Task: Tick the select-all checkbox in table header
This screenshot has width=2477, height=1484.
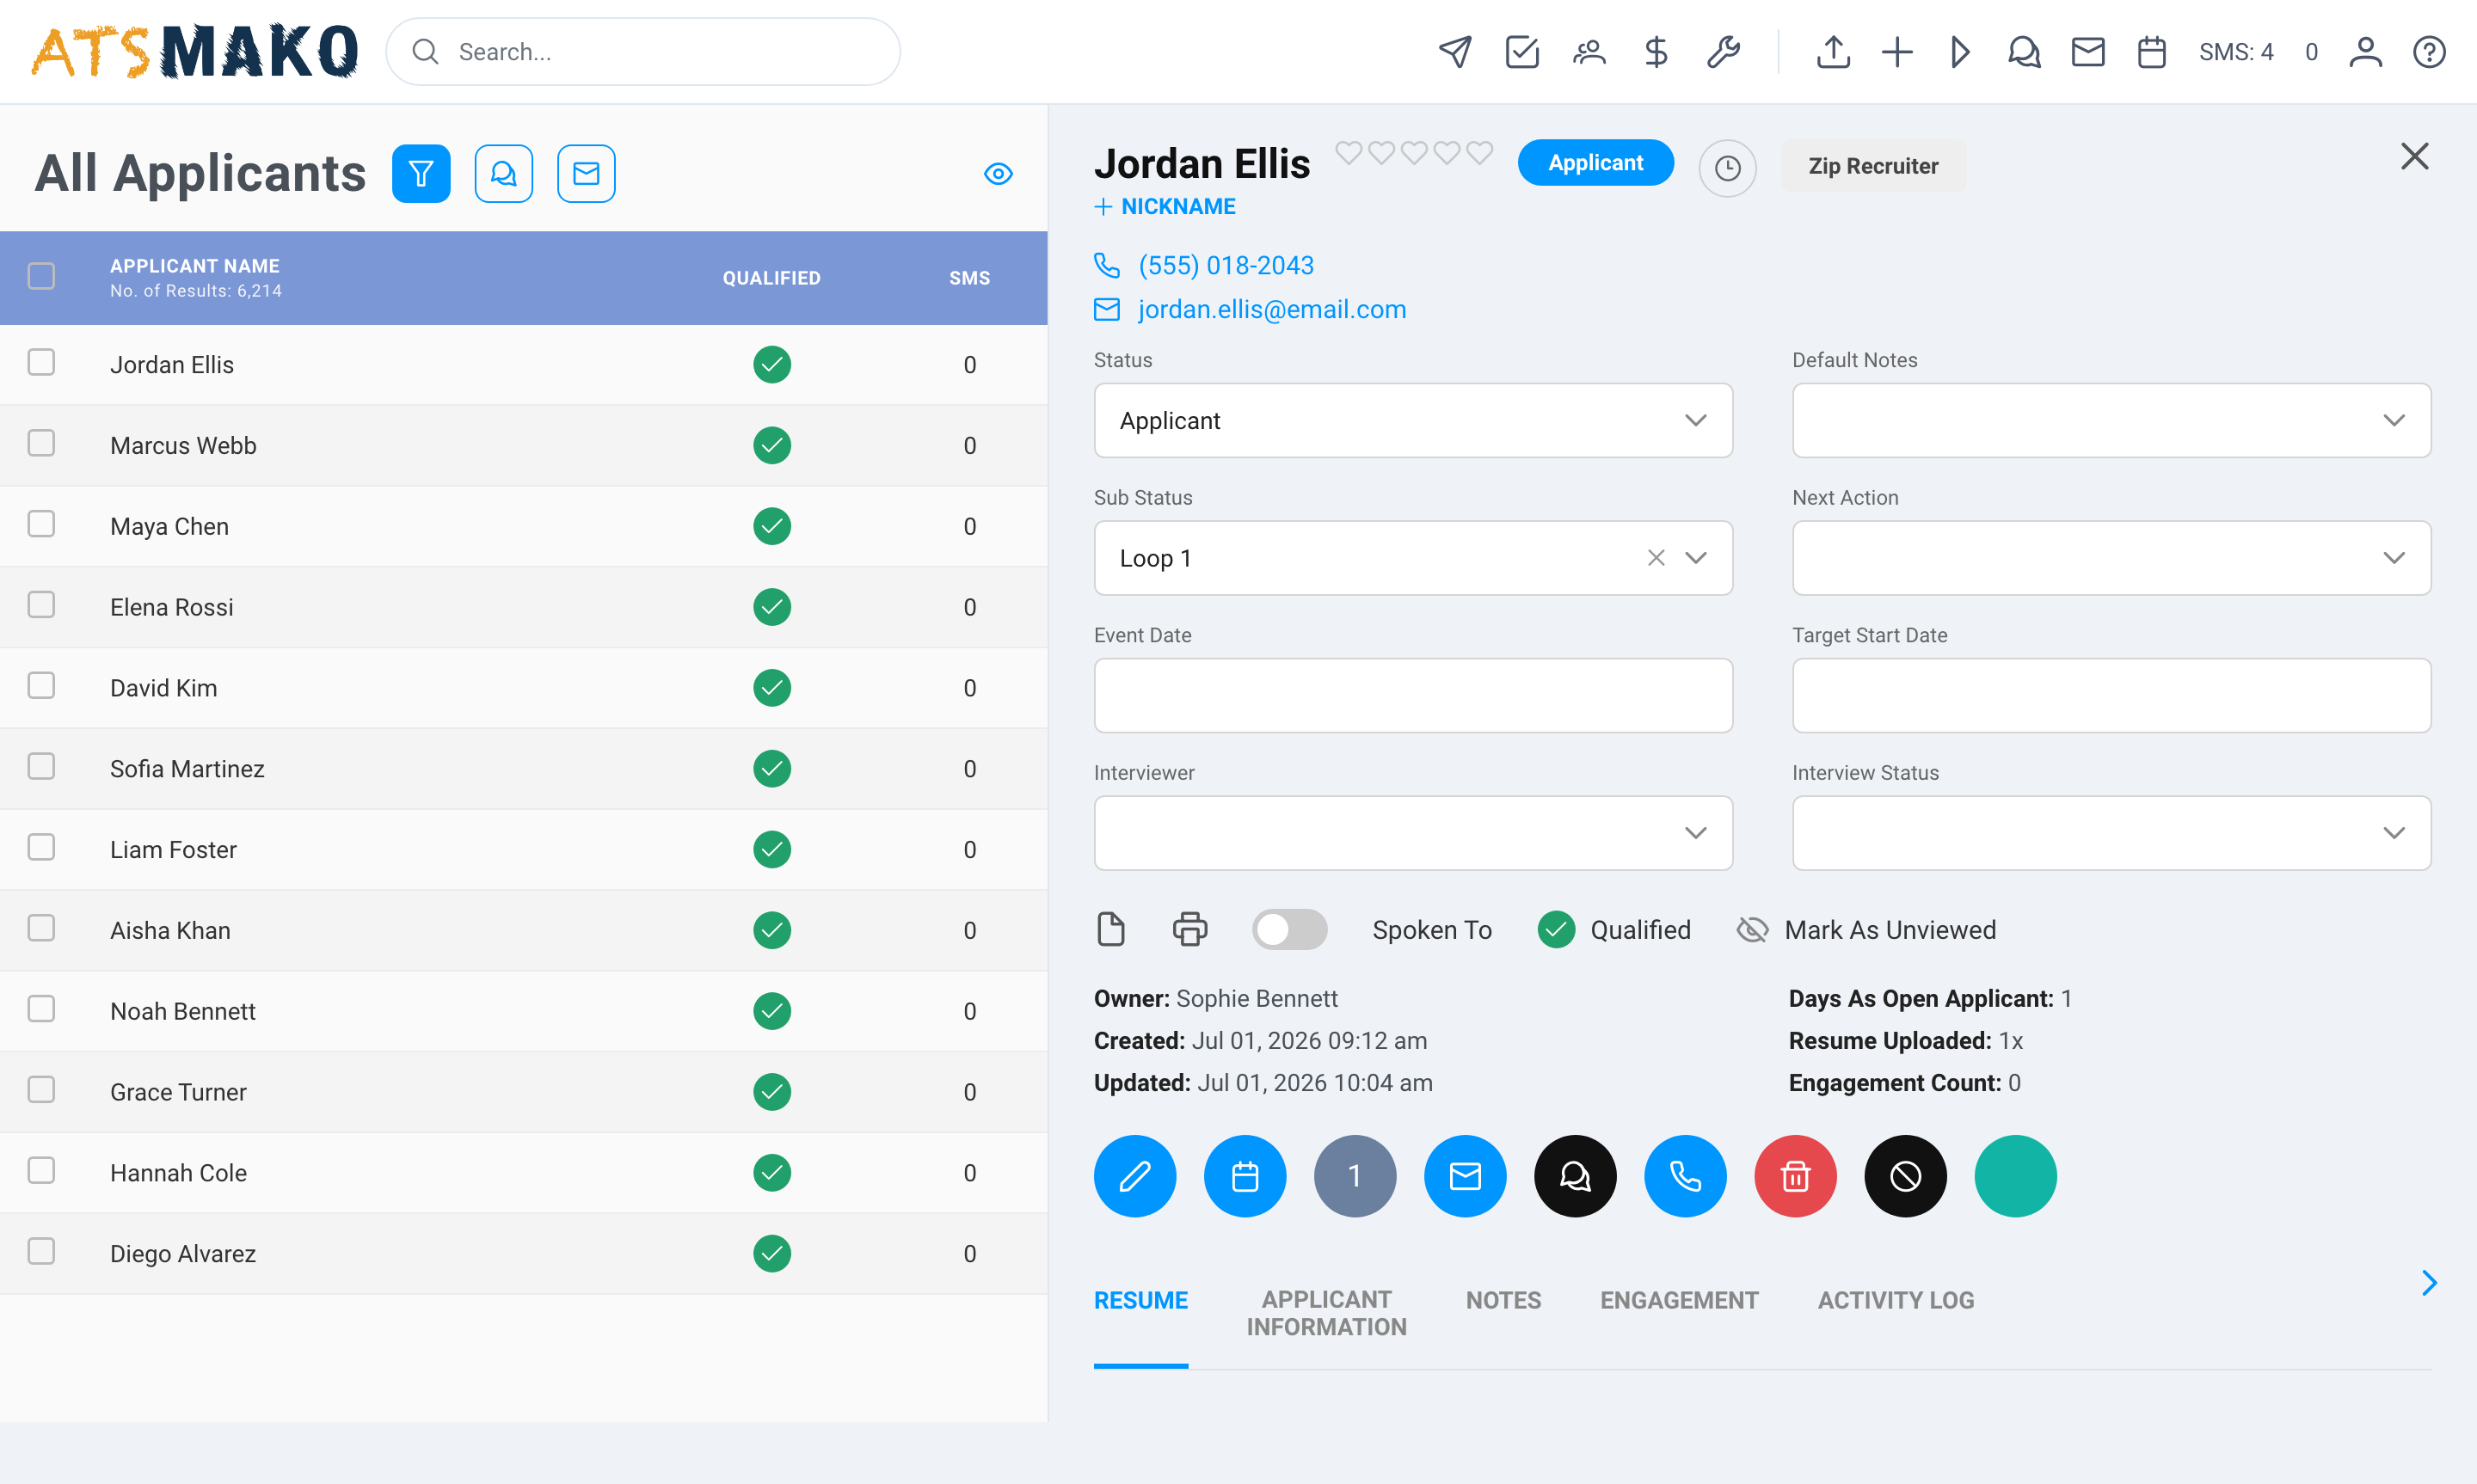Action: pyautogui.click(x=41, y=276)
